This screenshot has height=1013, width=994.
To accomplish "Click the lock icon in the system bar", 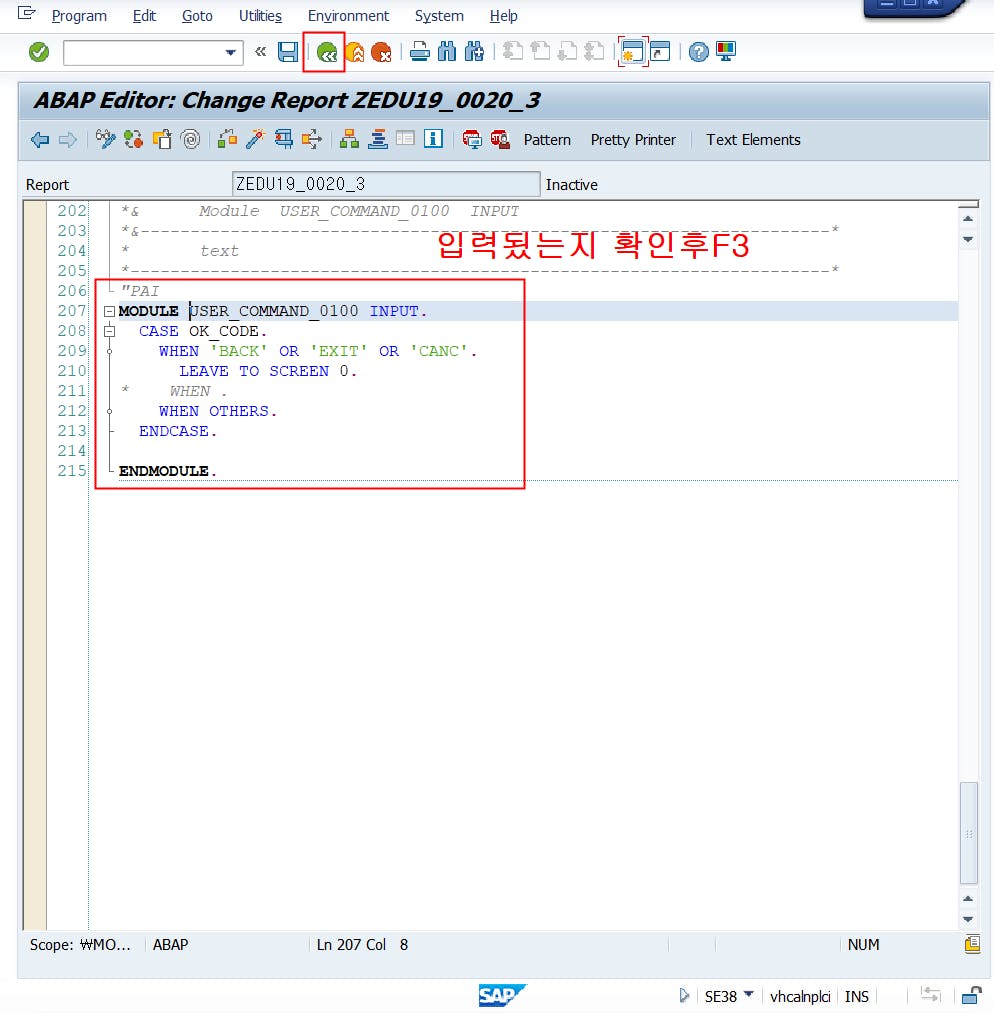I will (971, 996).
